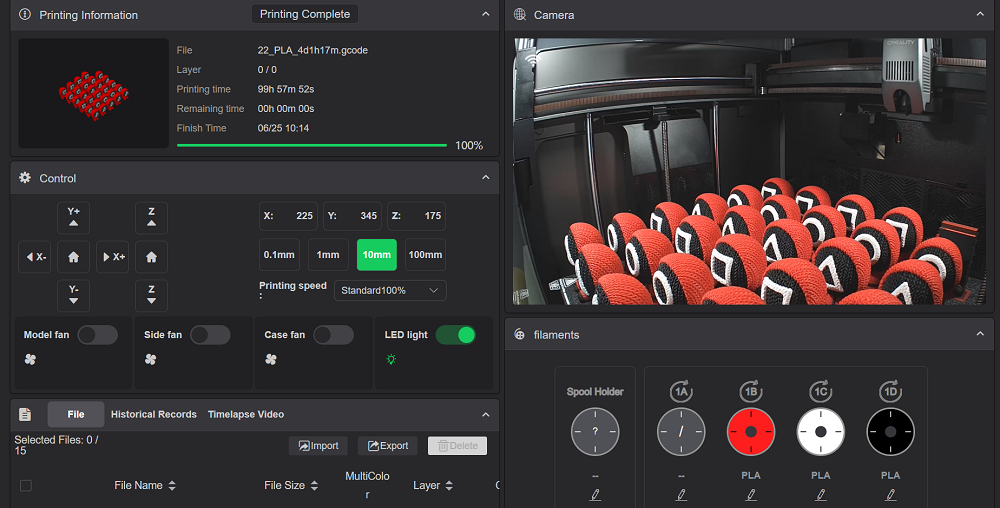Image resolution: width=1000 pixels, height=508 pixels.
Task: Open the Printing speed dropdown
Action: [x=390, y=291]
